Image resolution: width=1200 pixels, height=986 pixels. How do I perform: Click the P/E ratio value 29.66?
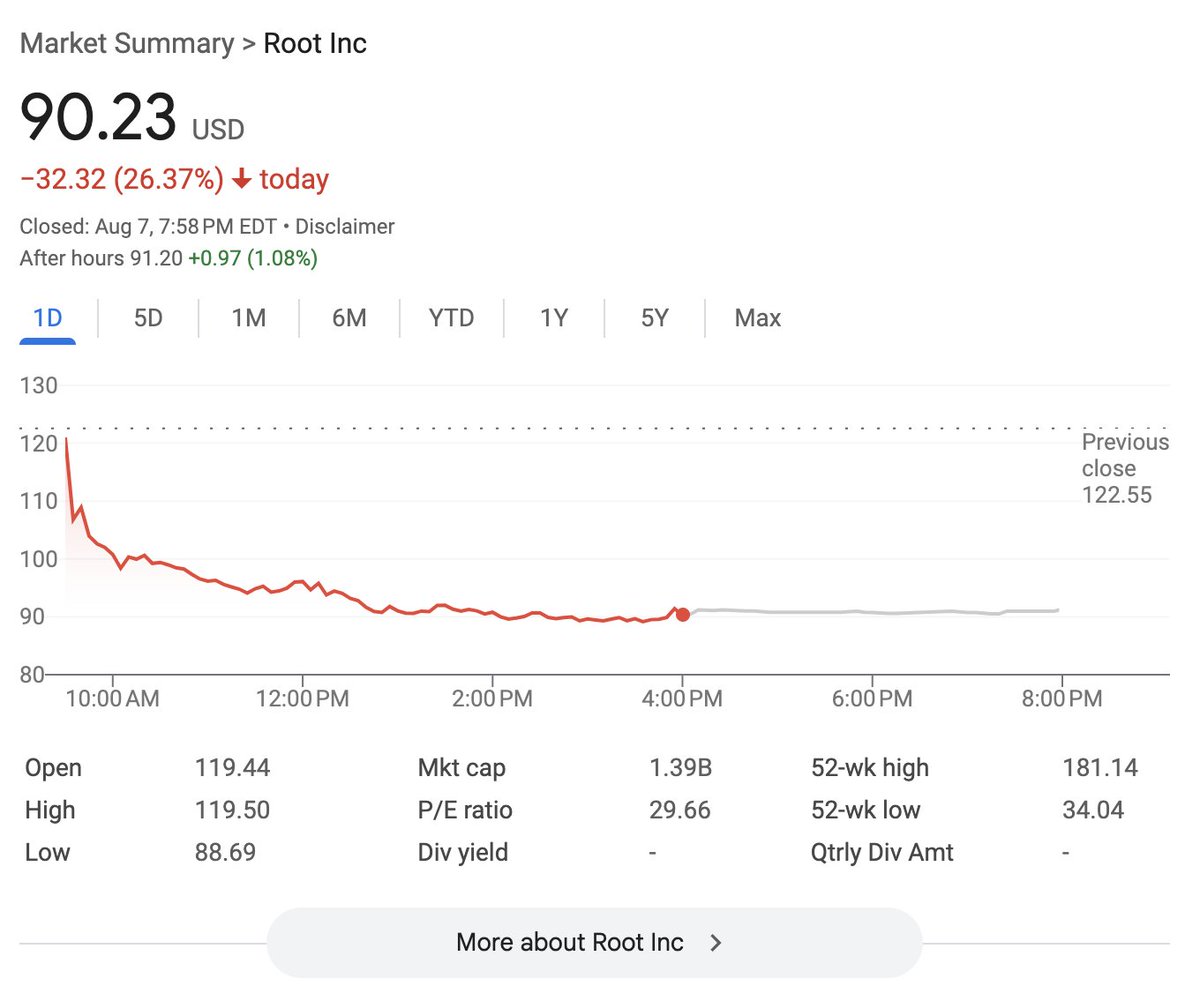(680, 810)
